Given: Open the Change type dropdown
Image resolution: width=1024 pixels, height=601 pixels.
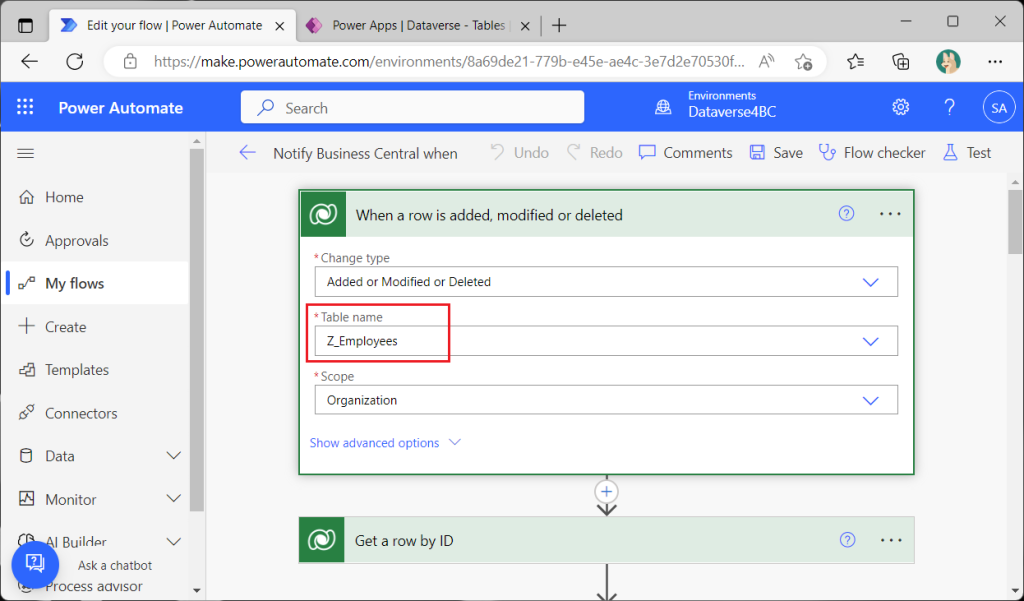Looking at the screenshot, I should pos(606,282).
